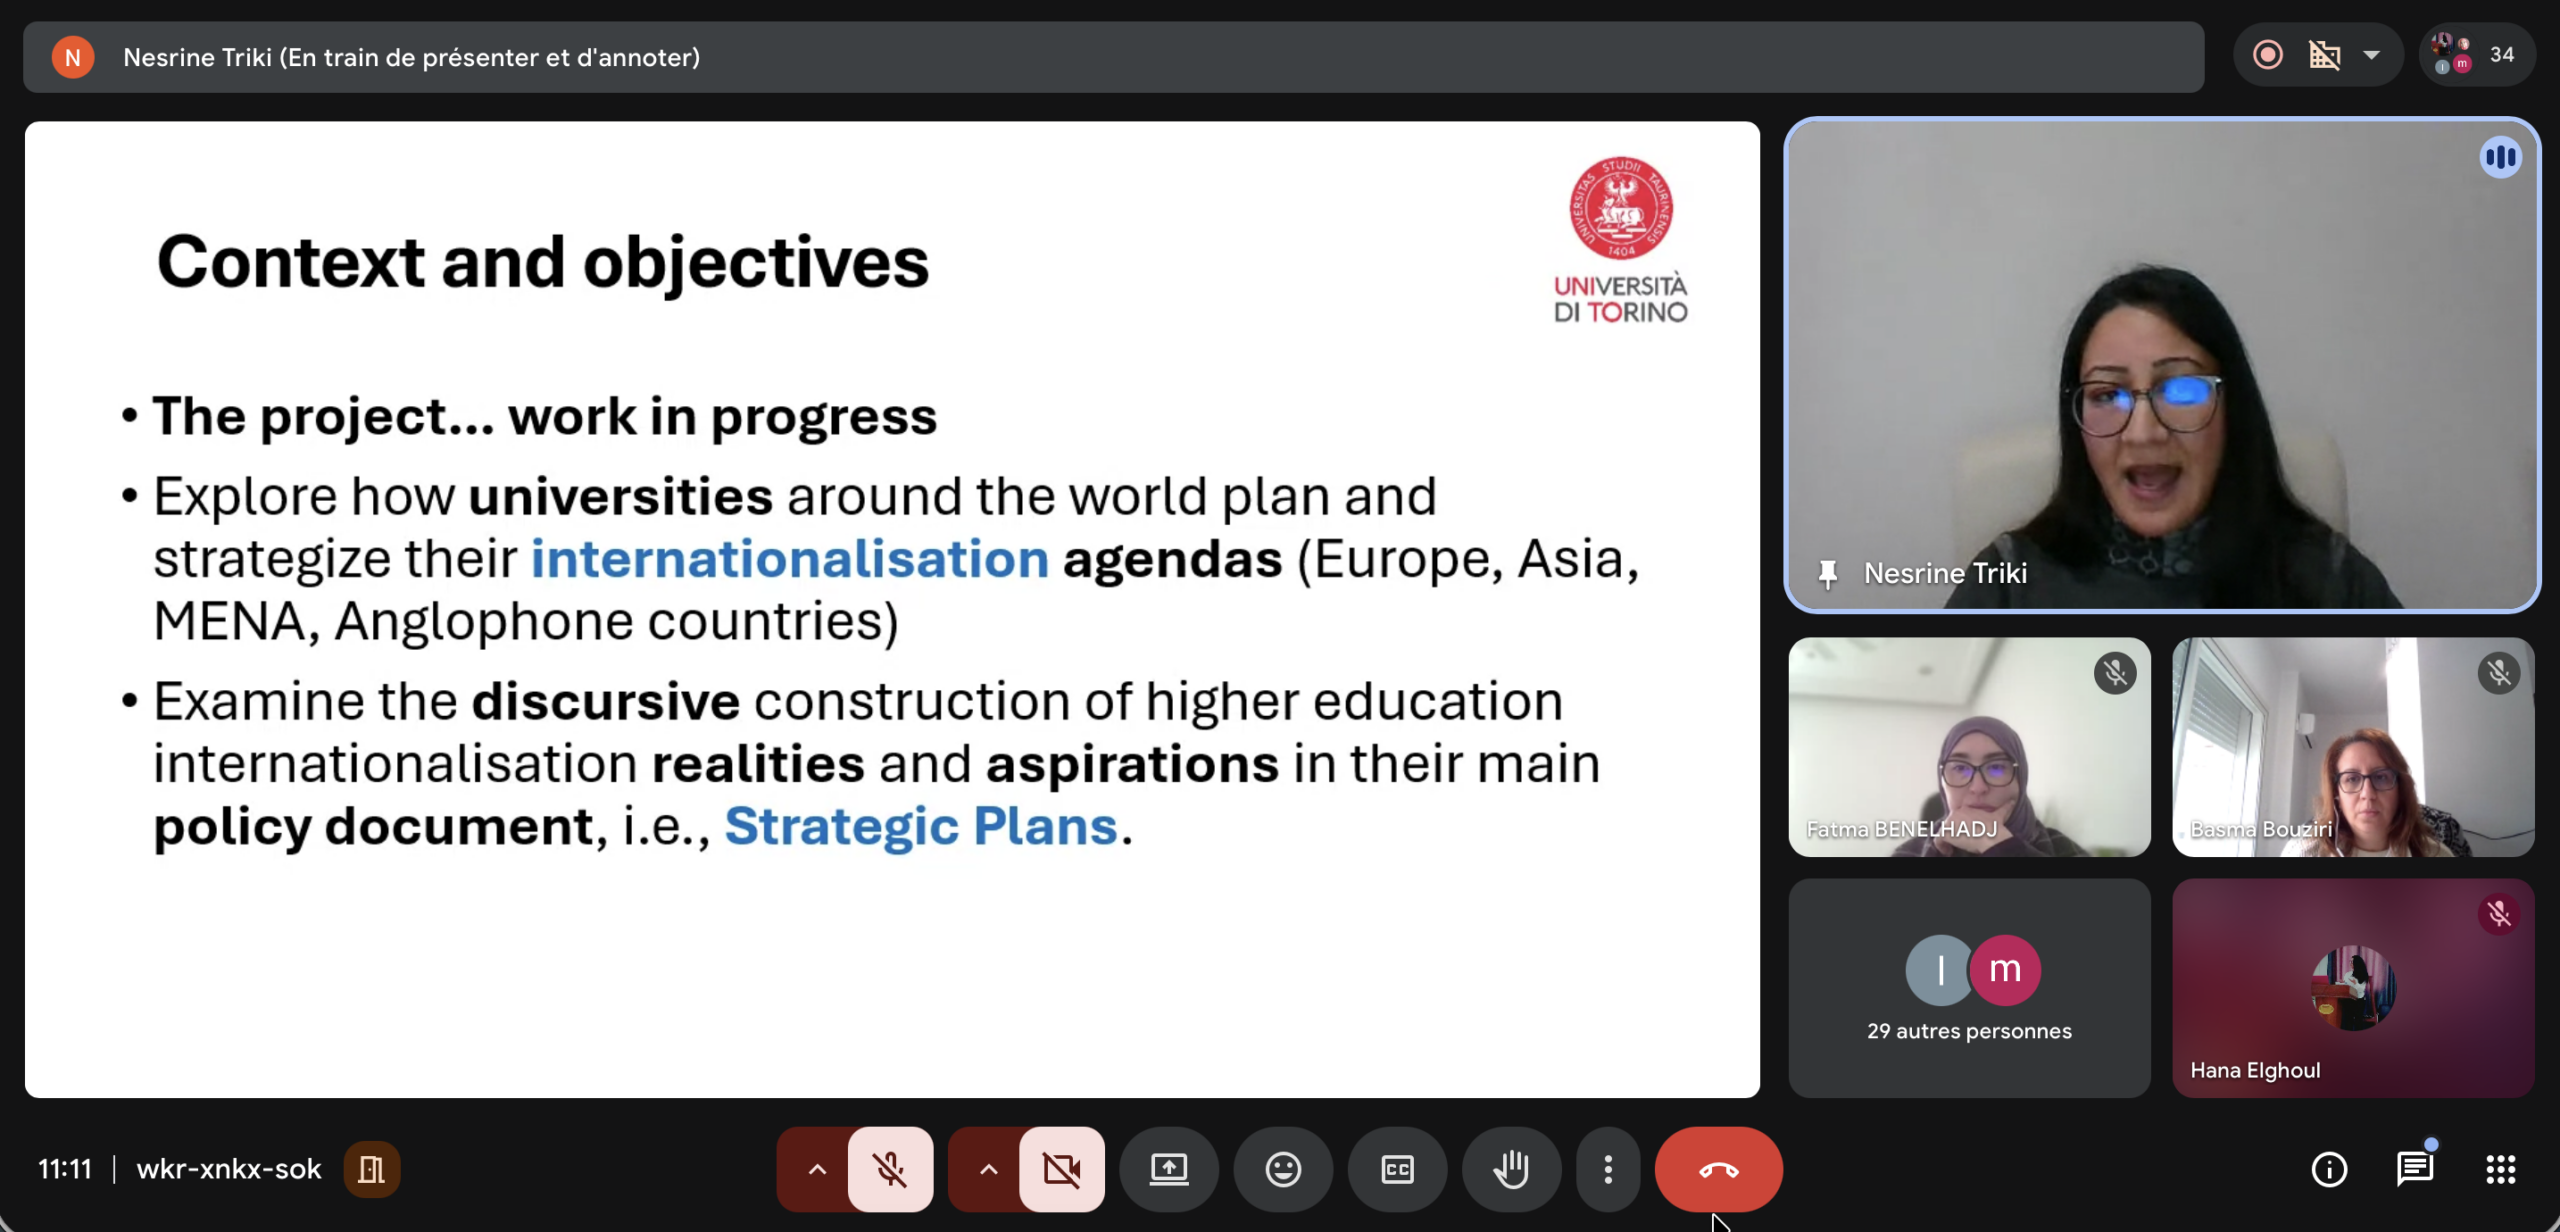Select Hana Elghoul's participant tile

(2352, 988)
